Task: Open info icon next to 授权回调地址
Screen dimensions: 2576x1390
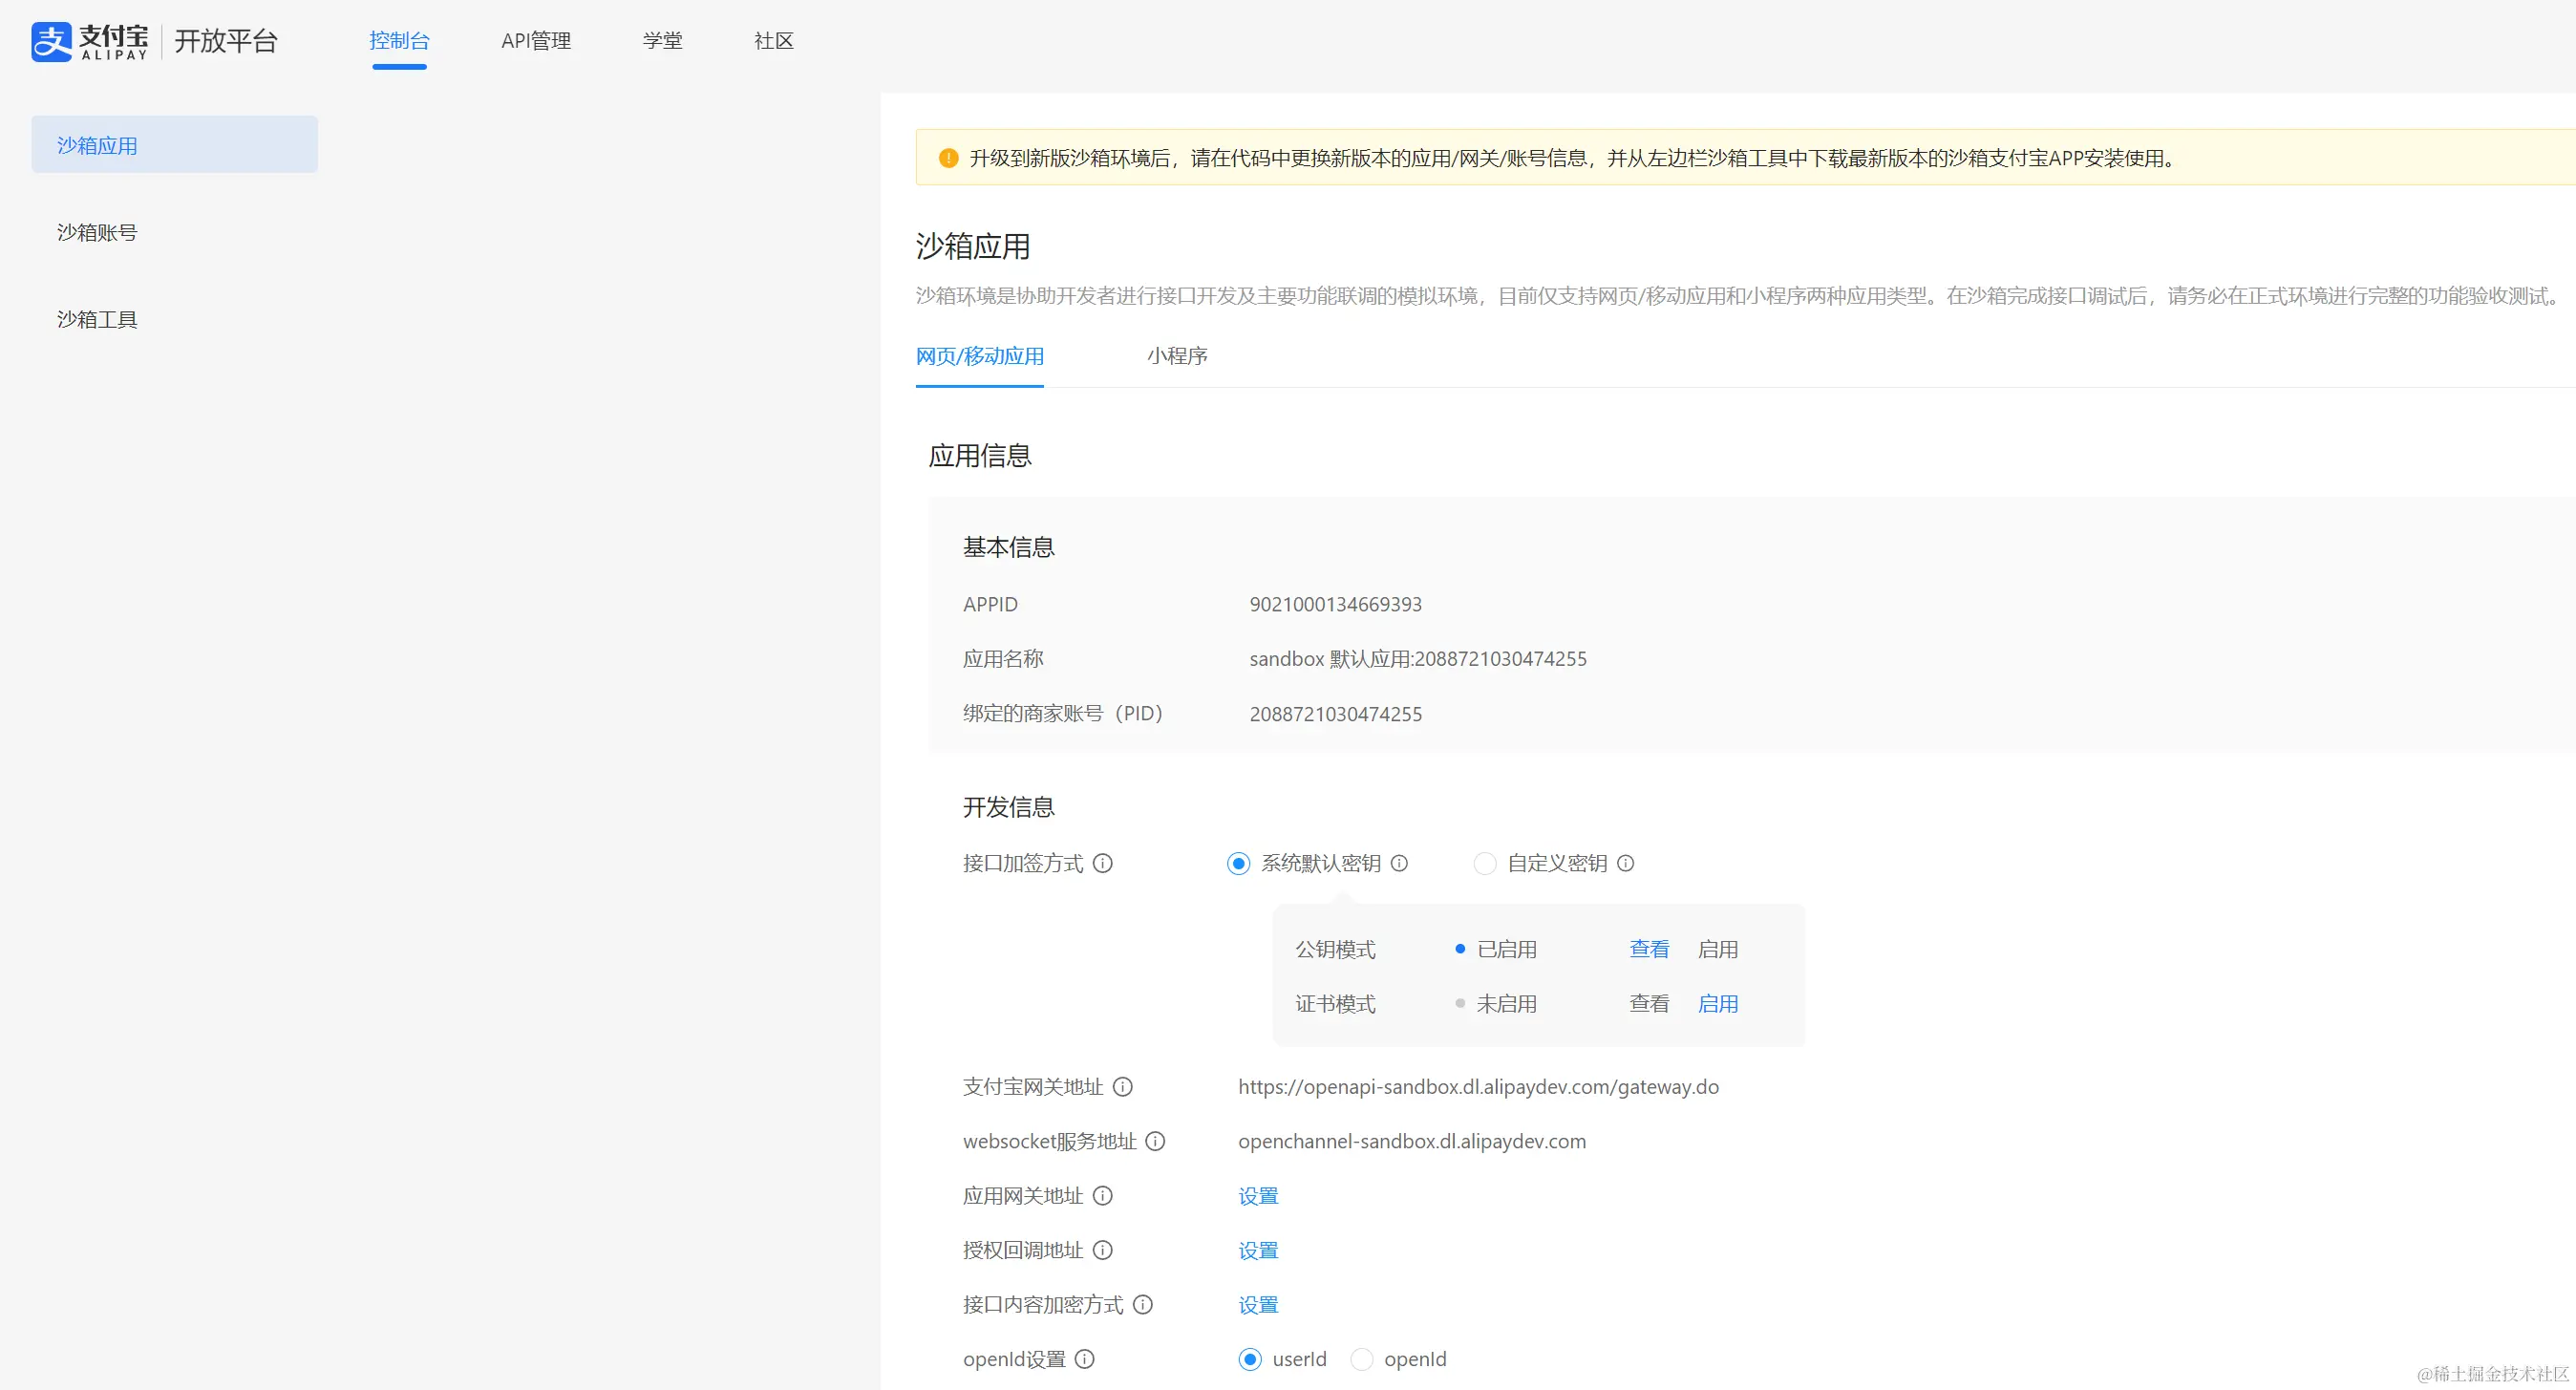Action: (1102, 1250)
